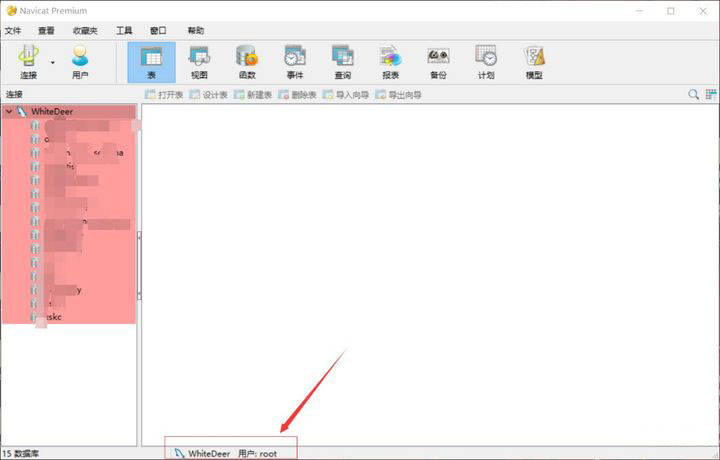This screenshot has width=720, height=460.
Task: Click the '用户: root' status text
Action: [x=258, y=454]
